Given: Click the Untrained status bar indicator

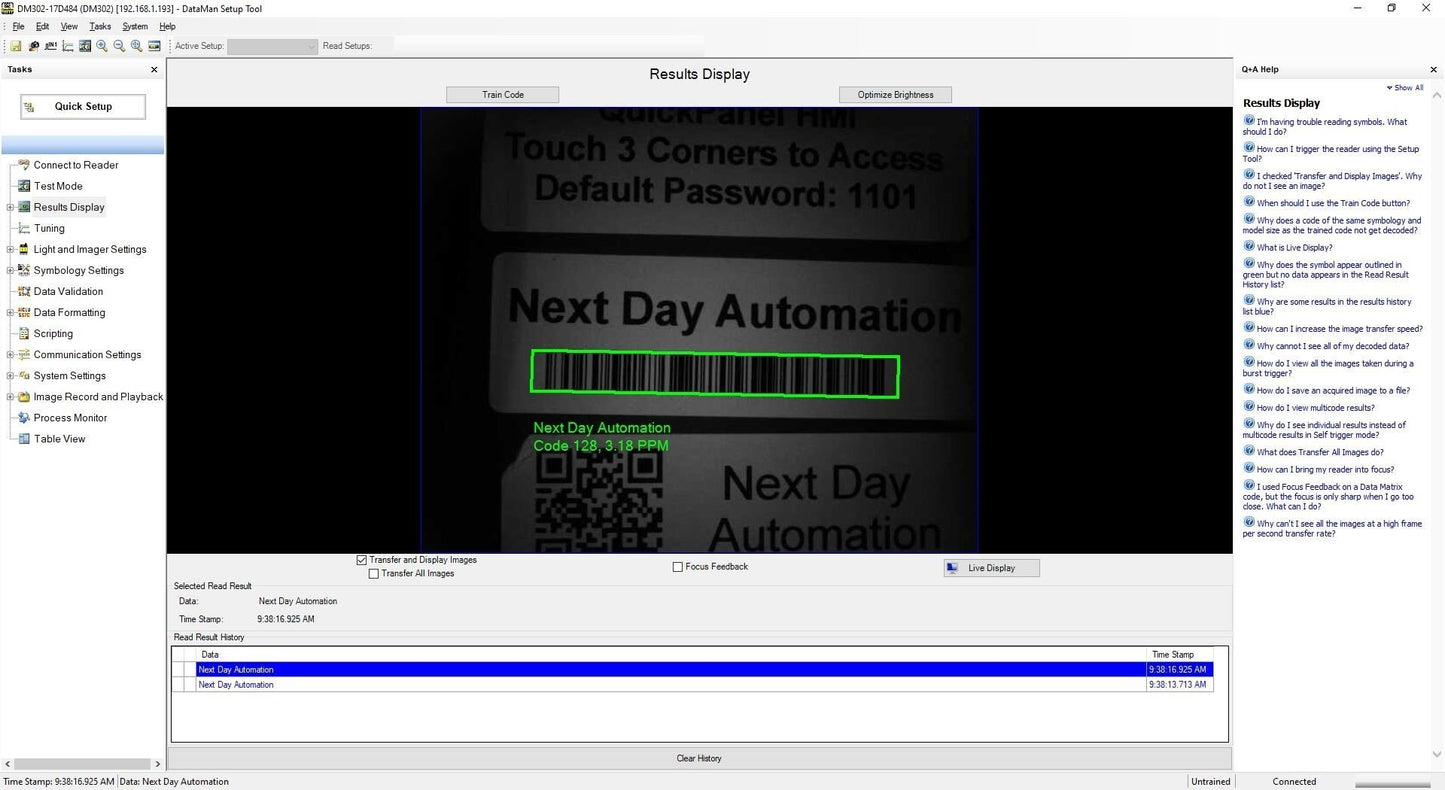Looking at the screenshot, I should [x=1210, y=782].
